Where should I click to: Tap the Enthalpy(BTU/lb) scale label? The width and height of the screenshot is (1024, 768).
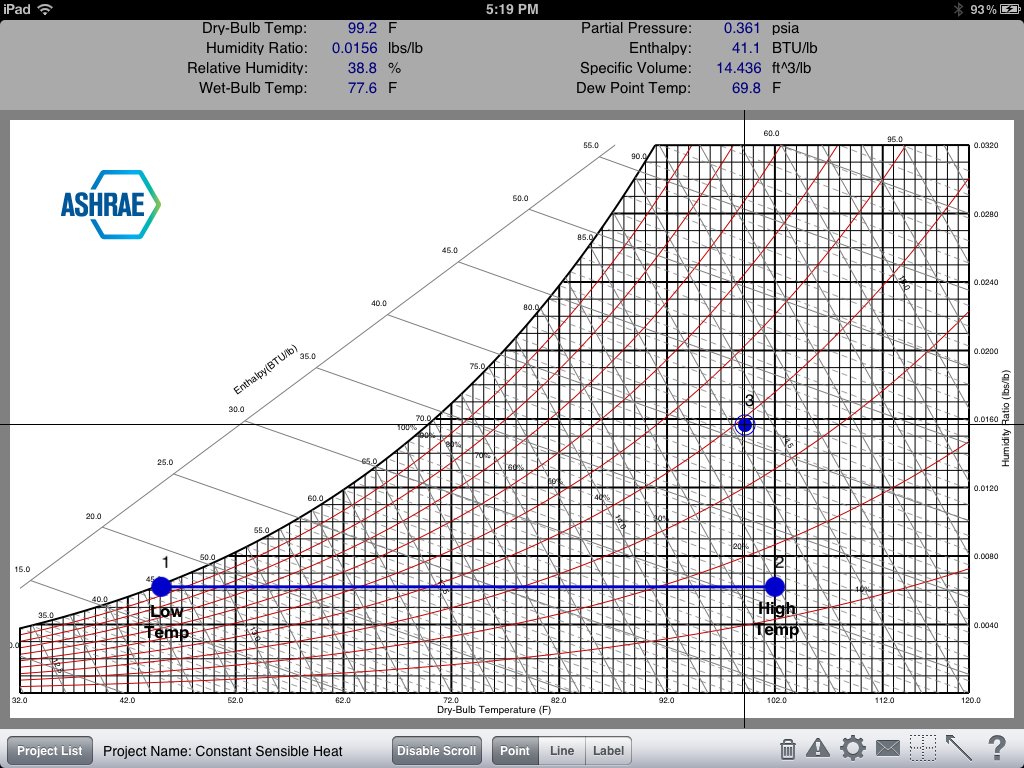click(x=265, y=370)
